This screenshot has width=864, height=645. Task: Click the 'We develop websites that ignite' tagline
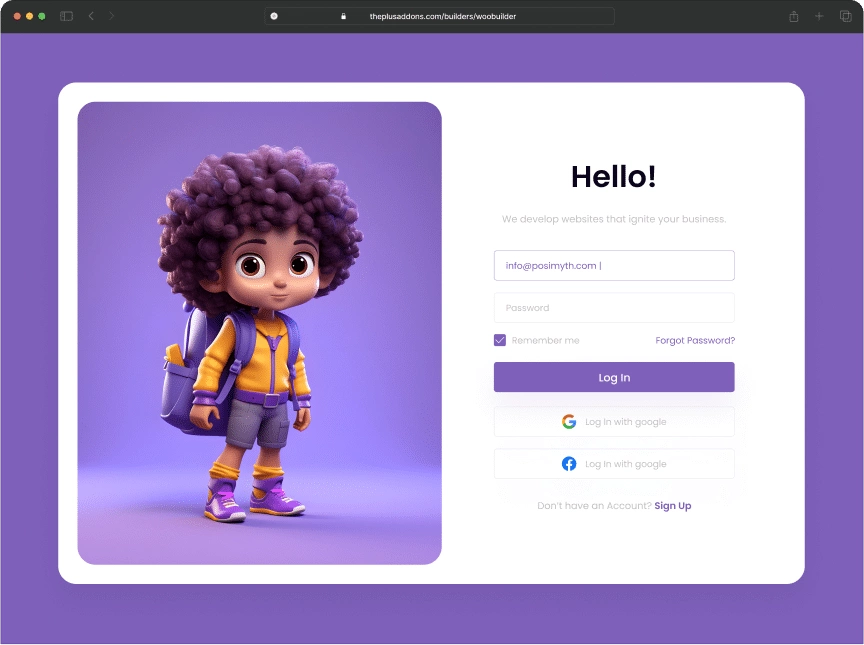coord(614,219)
